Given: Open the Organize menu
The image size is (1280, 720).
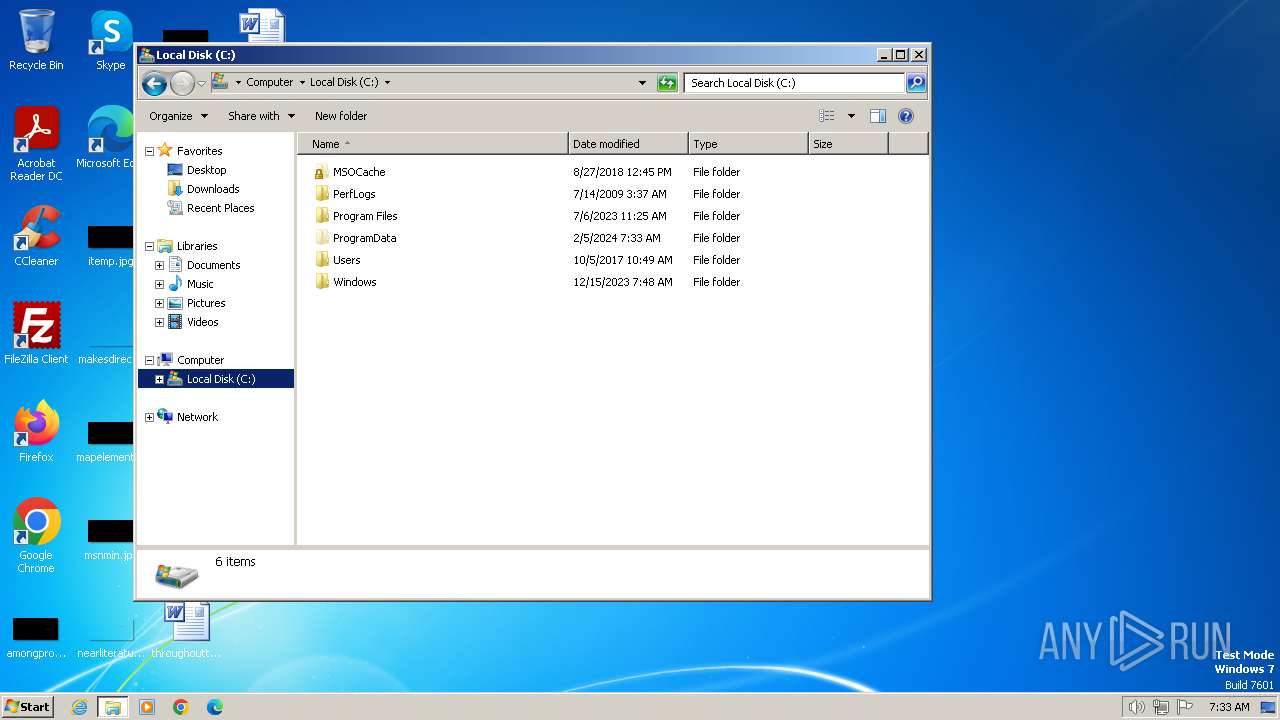Looking at the screenshot, I should [x=178, y=116].
